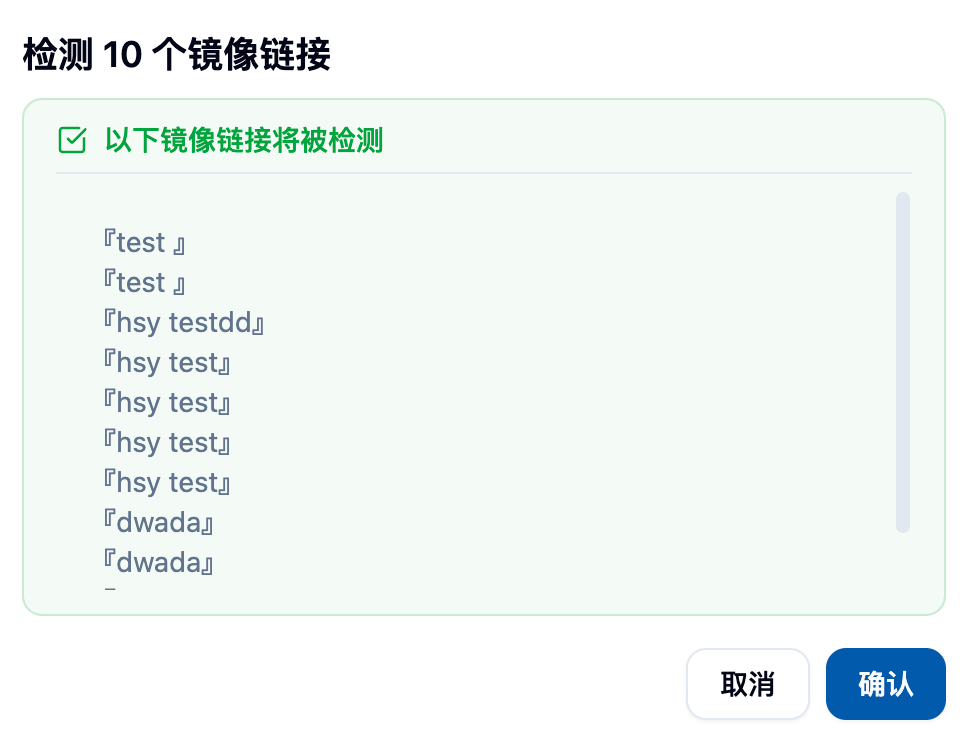Click the vertical scrollbar of the link list
The image size is (964, 730).
[902, 362]
